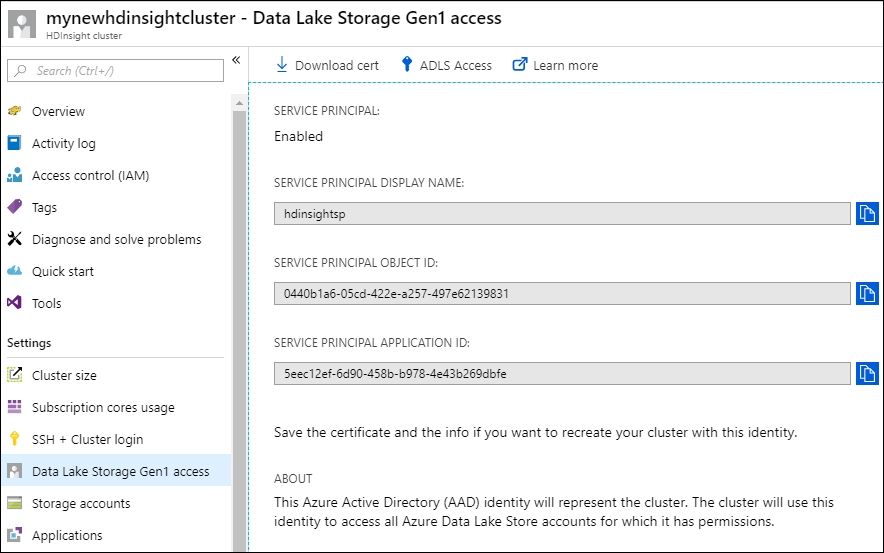Click the HDInsight cluster header icon

(22, 24)
